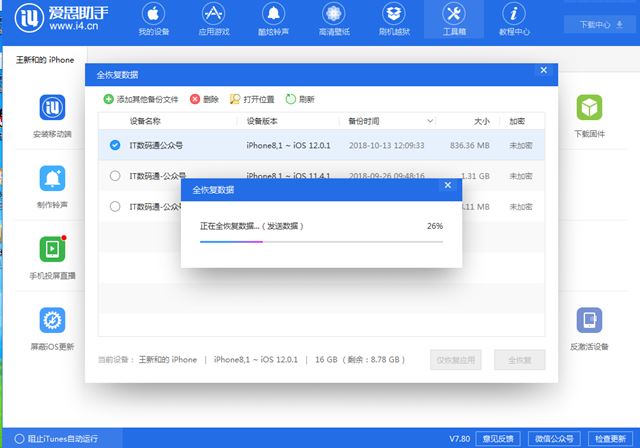Click the 仅恢复应用 restore apps only button
The image size is (640, 448).
click(456, 360)
